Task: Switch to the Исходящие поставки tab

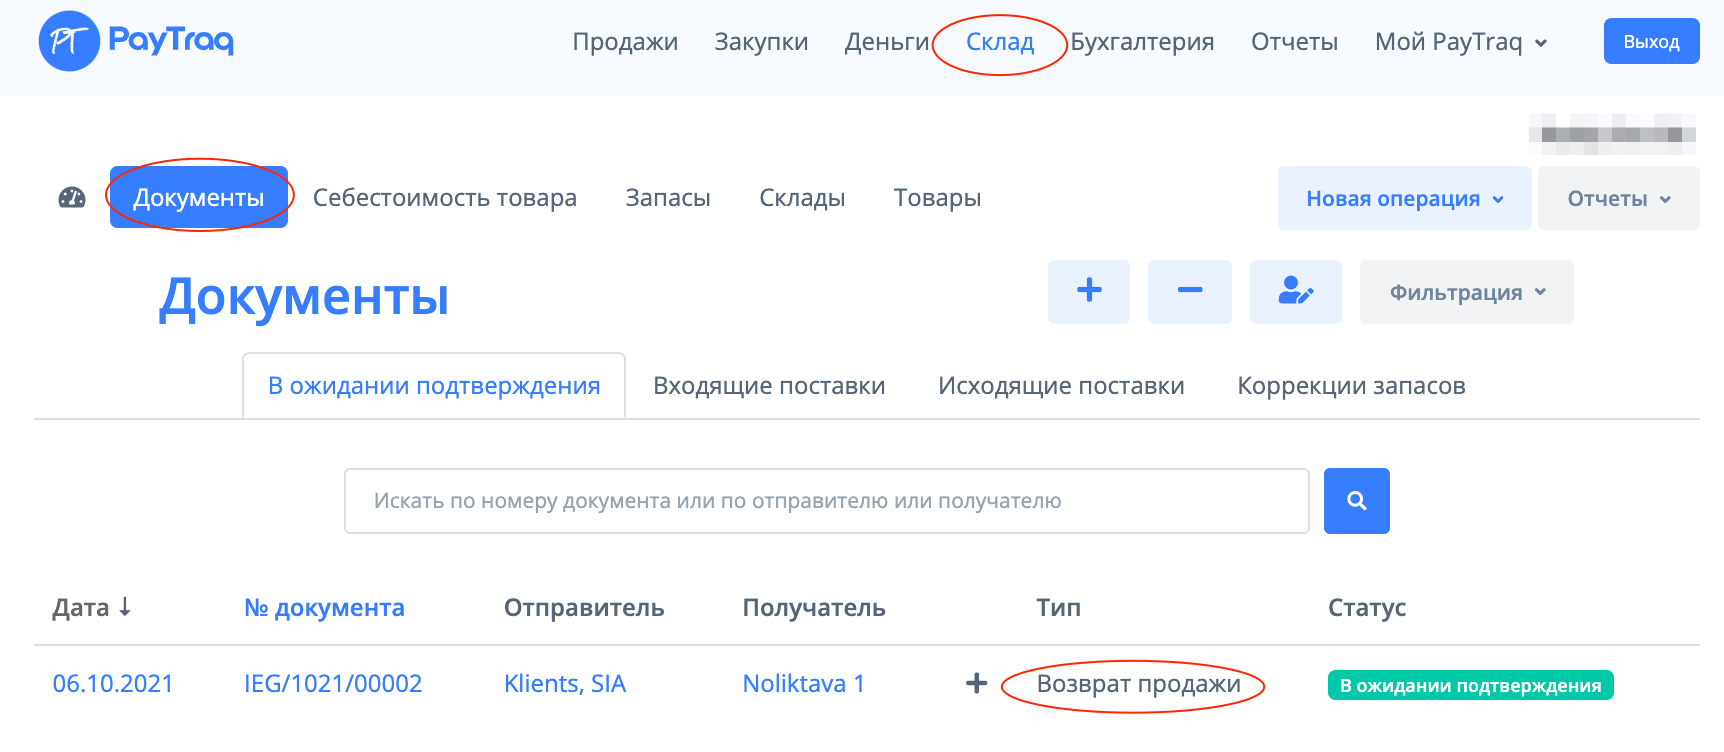Action: pyautogui.click(x=1061, y=386)
